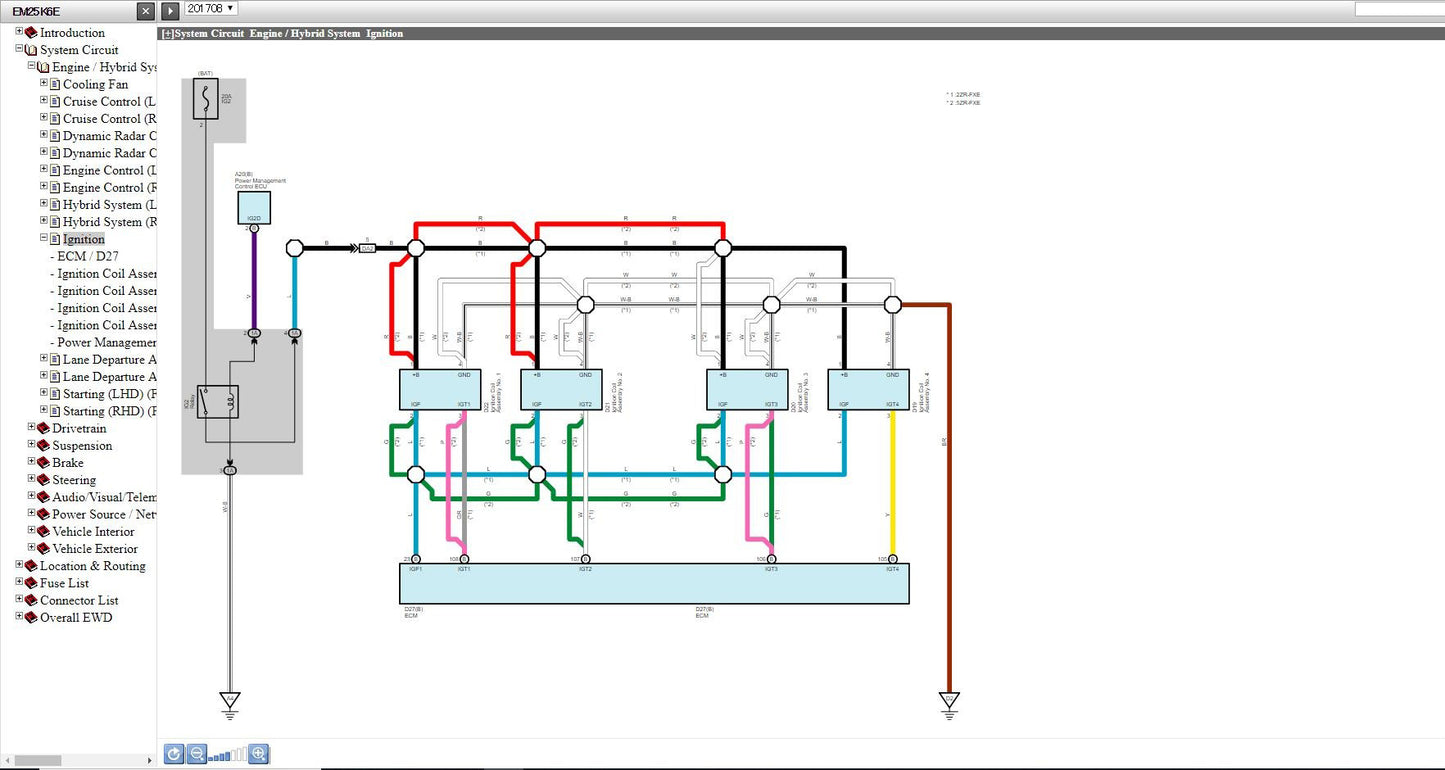Expand the Drivetrain section
This screenshot has height=770, width=1445.
click(x=31, y=428)
